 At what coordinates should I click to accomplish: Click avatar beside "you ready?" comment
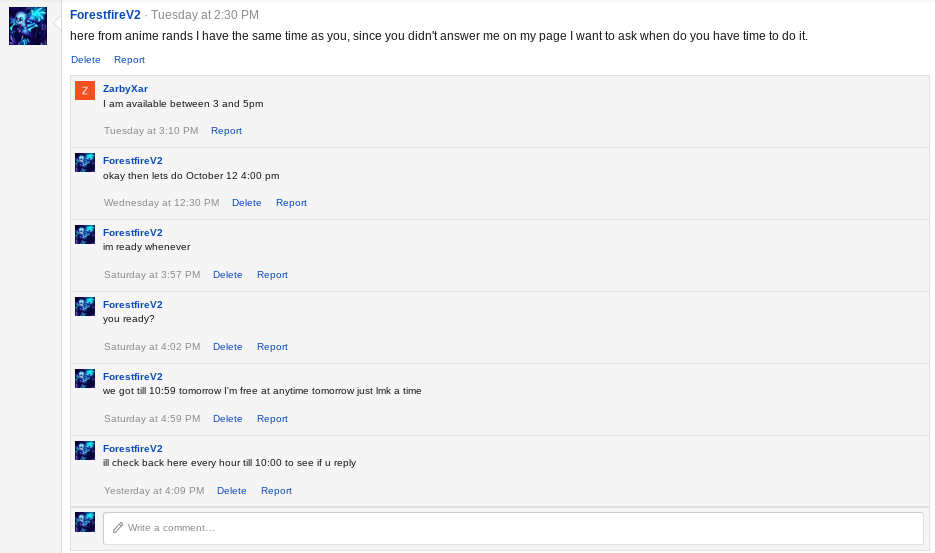[85, 307]
